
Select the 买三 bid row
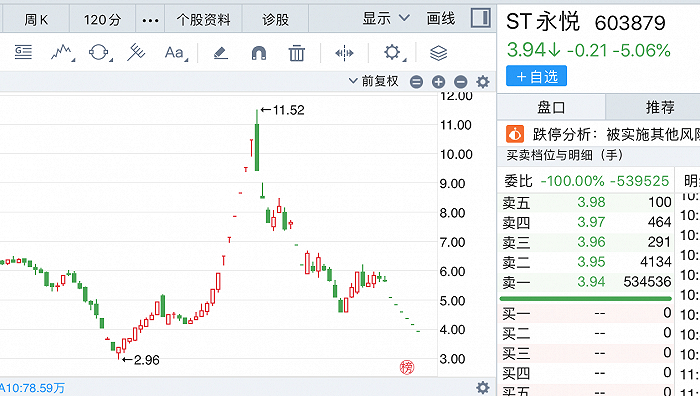[586, 353]
